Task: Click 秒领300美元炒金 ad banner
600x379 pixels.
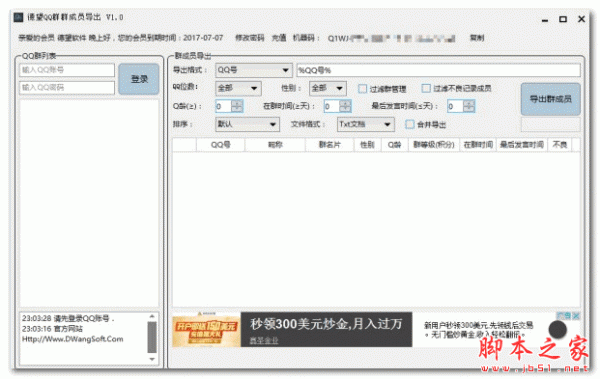Action: tap(326, 330)
